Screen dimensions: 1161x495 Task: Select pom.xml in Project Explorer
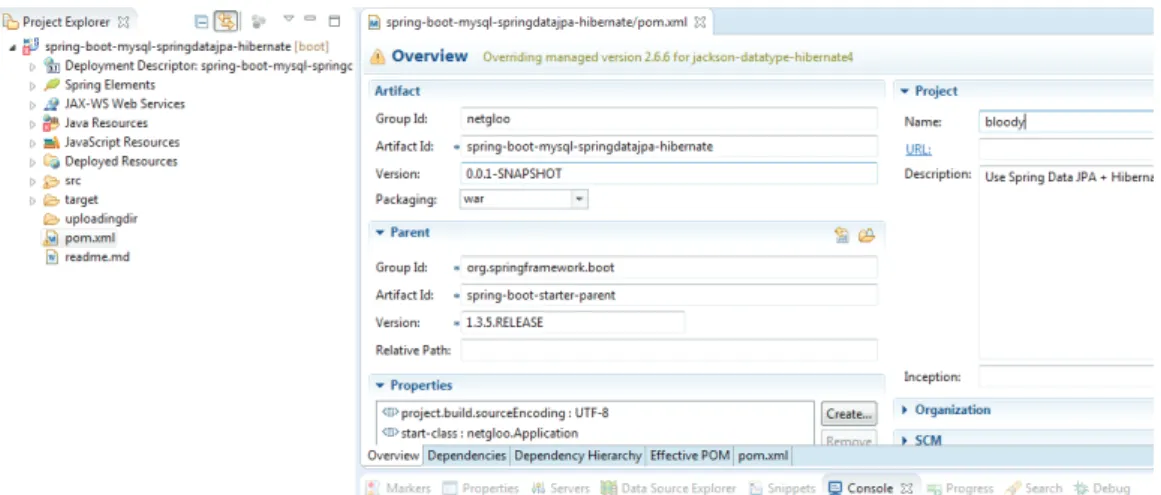coord(79,238)
